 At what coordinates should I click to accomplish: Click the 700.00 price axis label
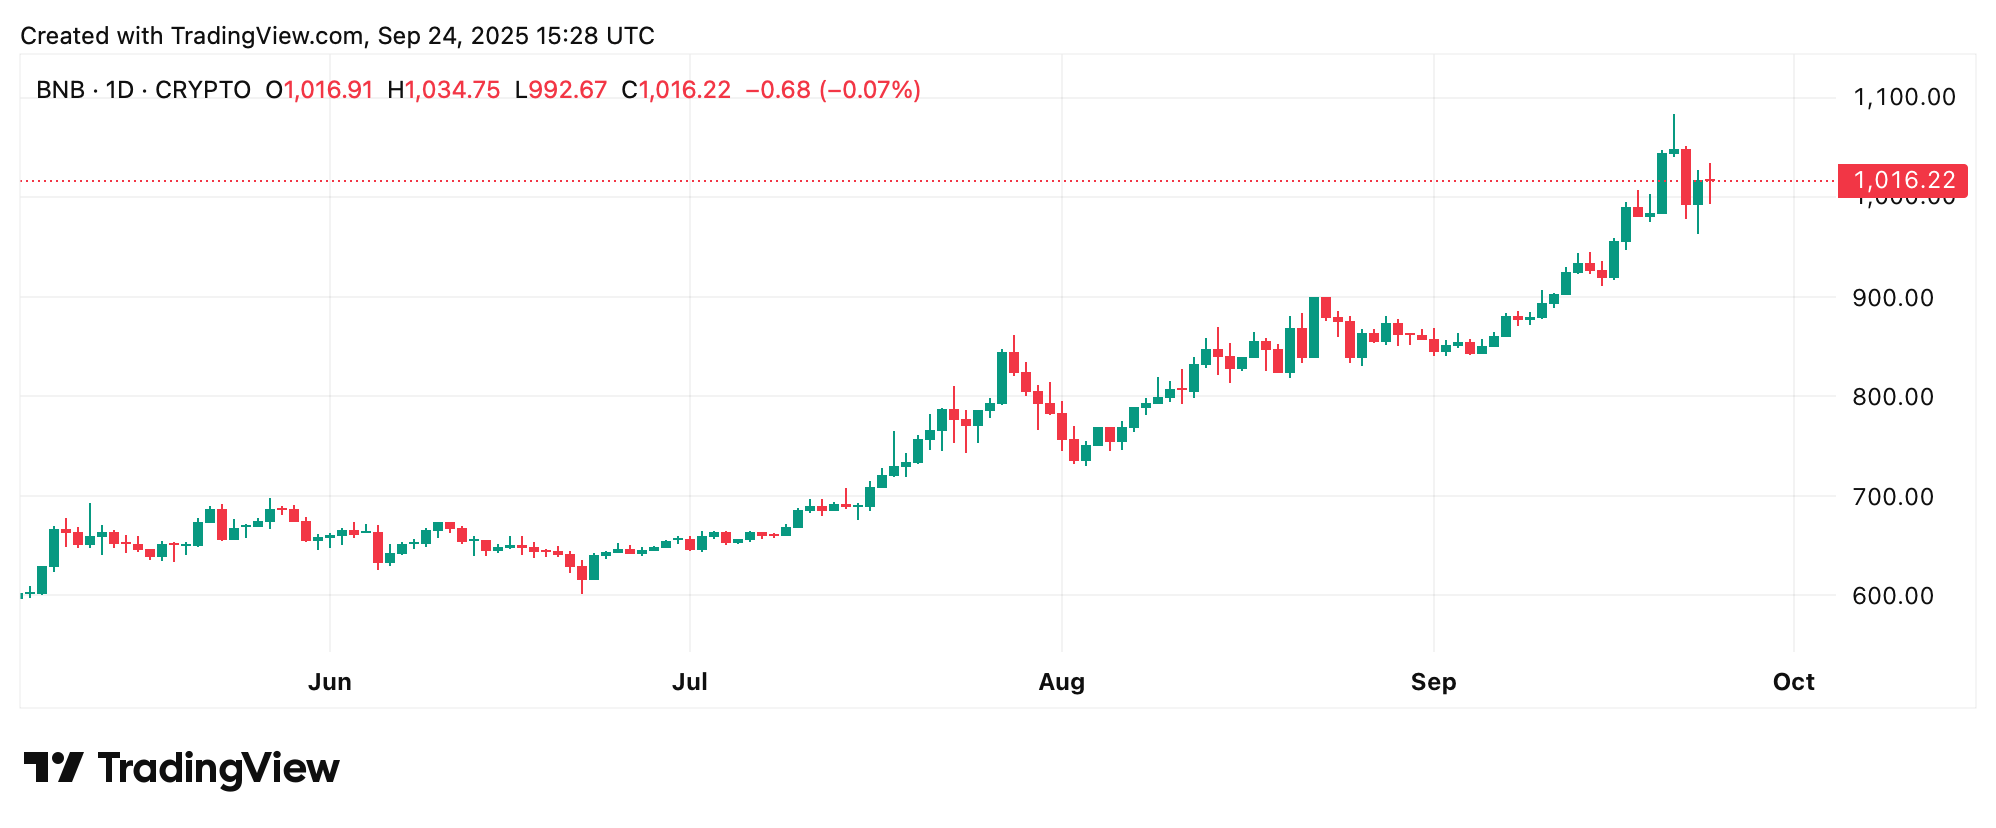coord(1893,496)
